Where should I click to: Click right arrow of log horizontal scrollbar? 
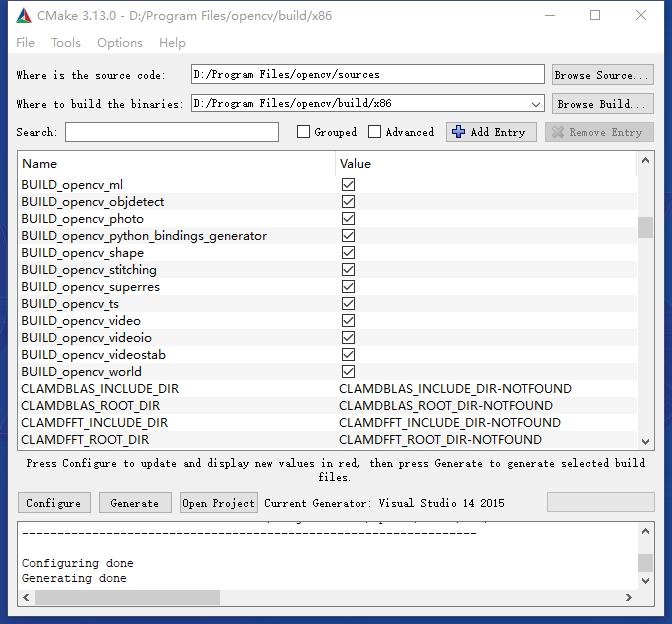tap(629, 597)
